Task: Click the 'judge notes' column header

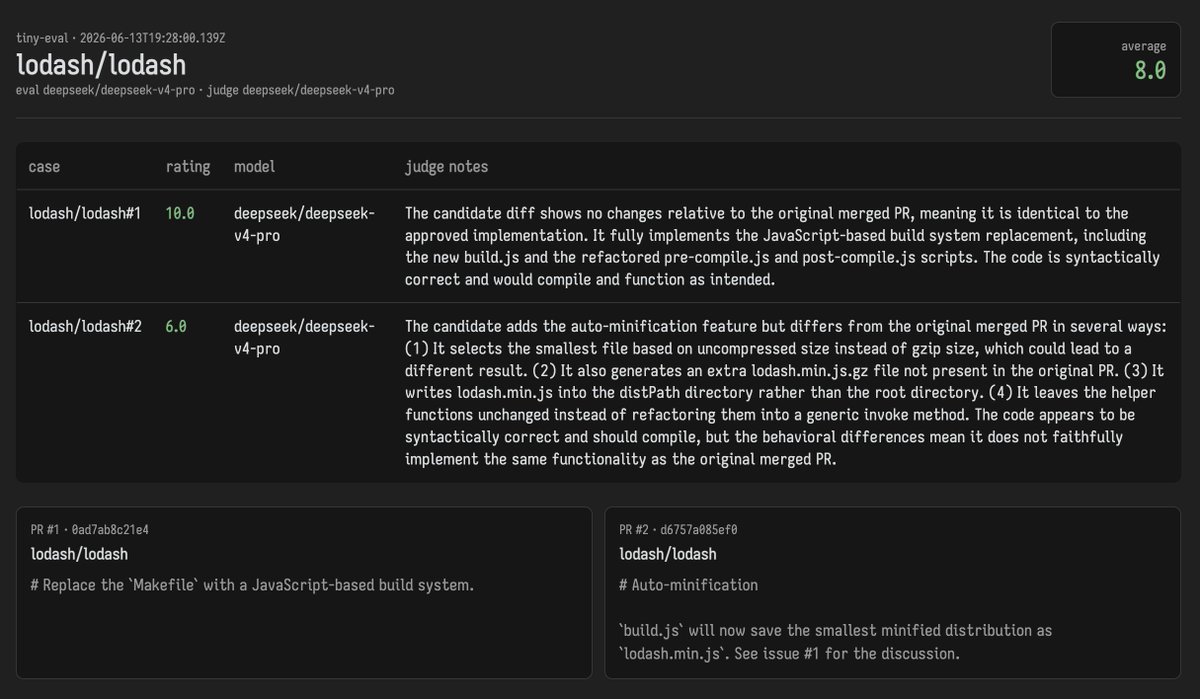Action: (x=447, y=167)
